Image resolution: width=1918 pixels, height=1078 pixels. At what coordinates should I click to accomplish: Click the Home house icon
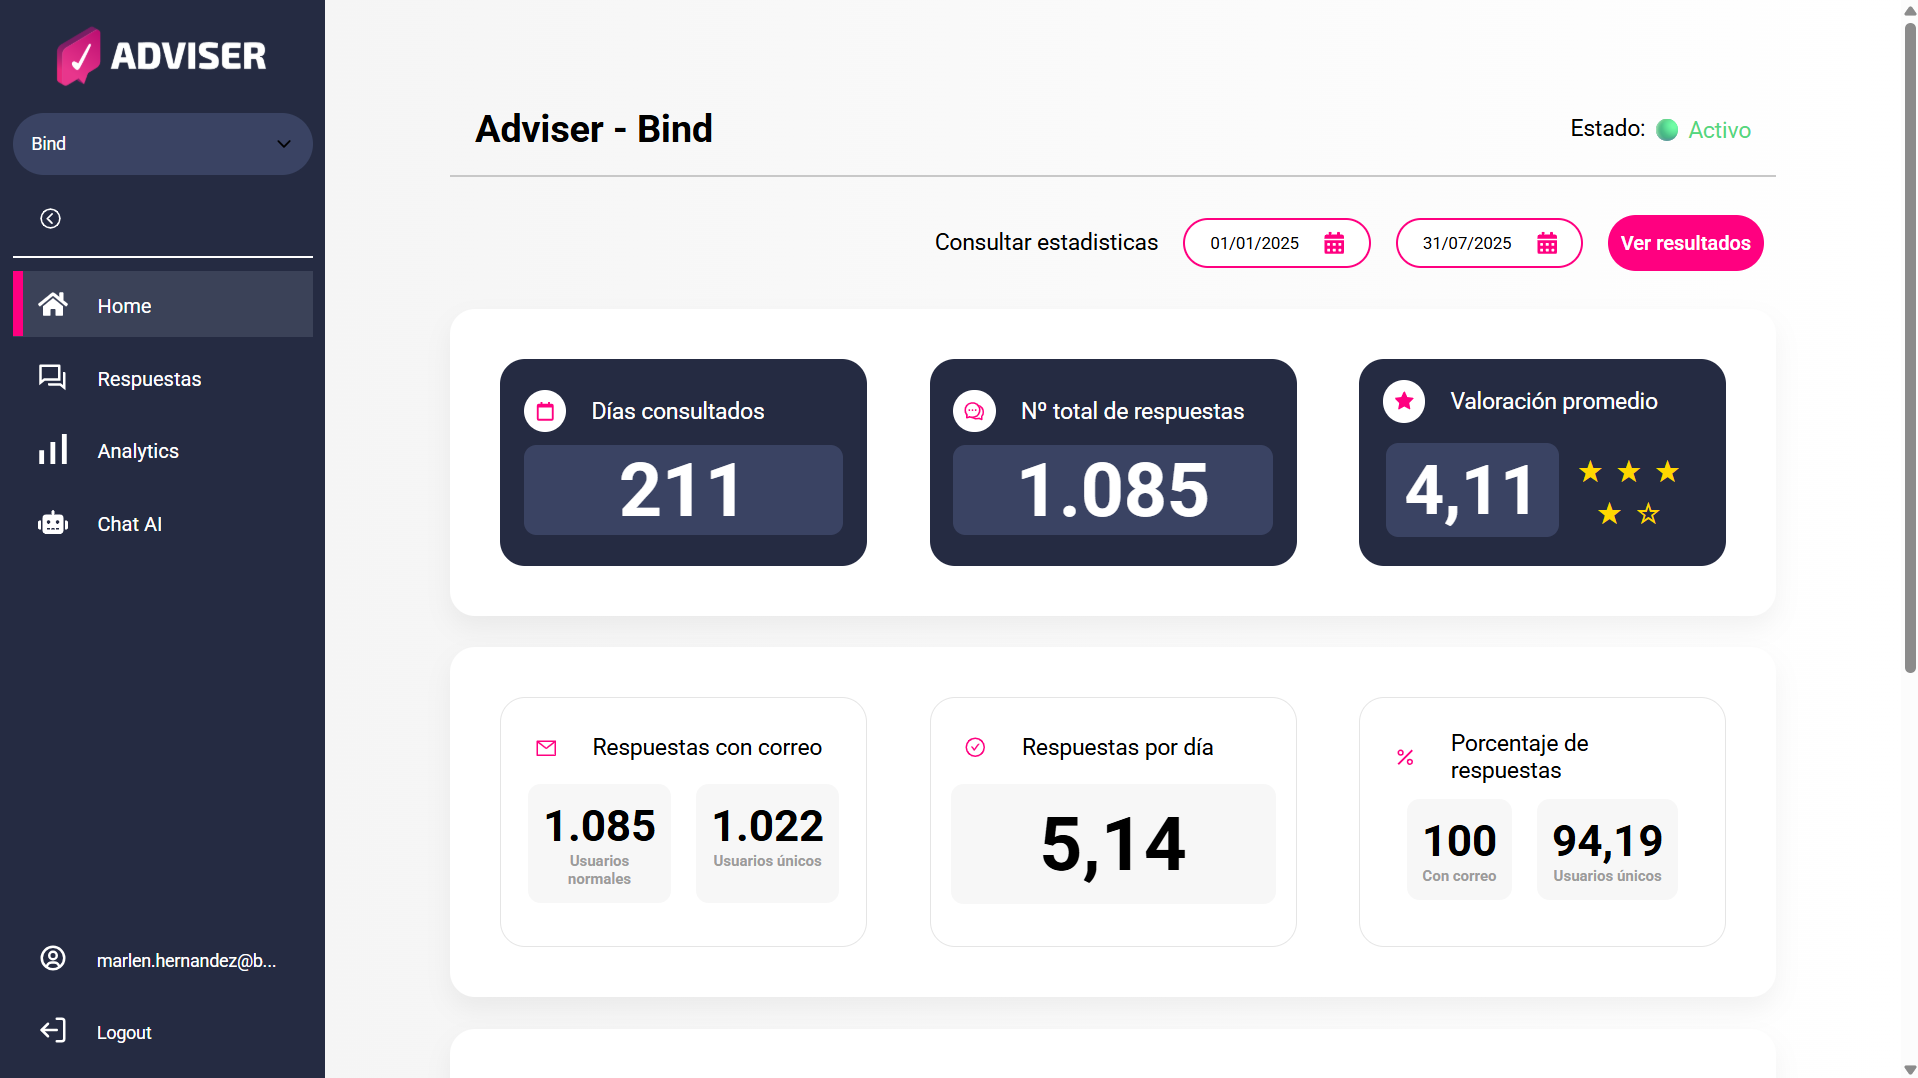(x=53, y=304)
